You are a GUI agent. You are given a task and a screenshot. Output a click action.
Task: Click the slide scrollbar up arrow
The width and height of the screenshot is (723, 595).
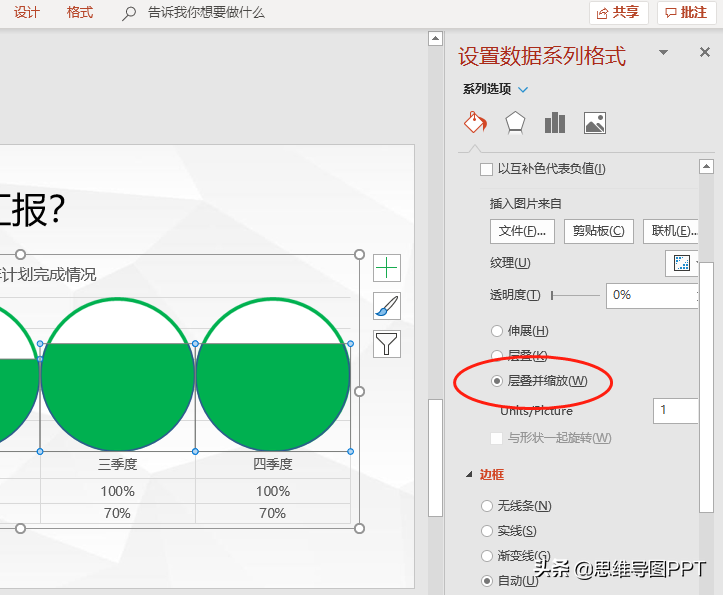[435, 39]
